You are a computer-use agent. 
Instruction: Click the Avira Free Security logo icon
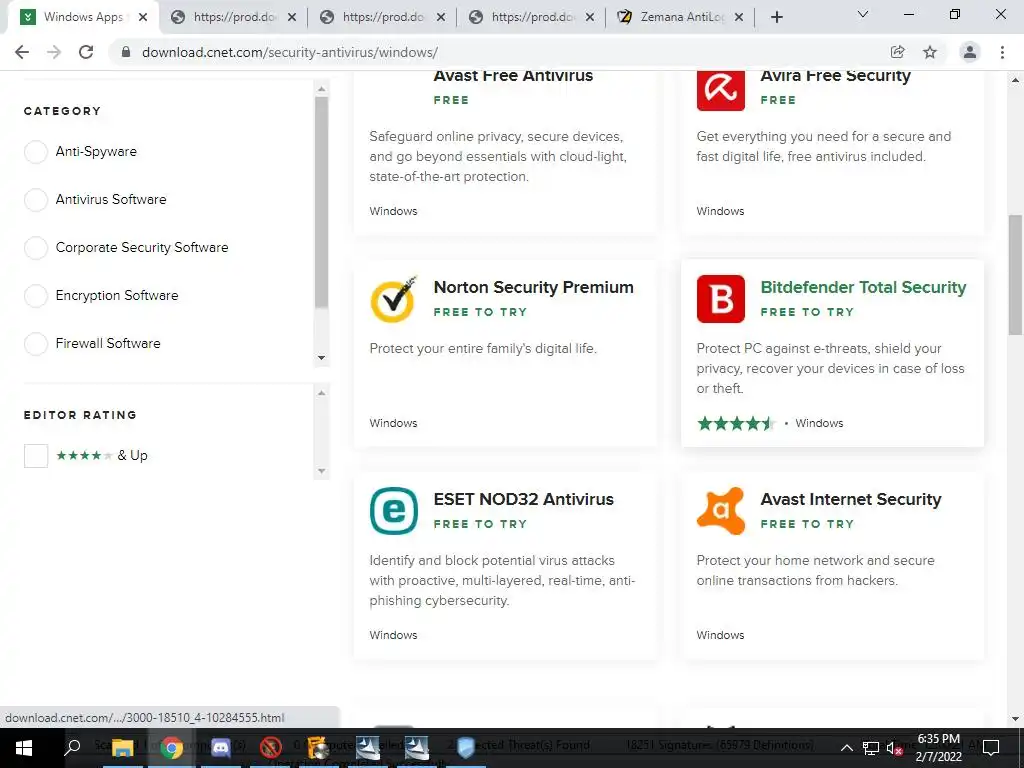click(720, 90)
